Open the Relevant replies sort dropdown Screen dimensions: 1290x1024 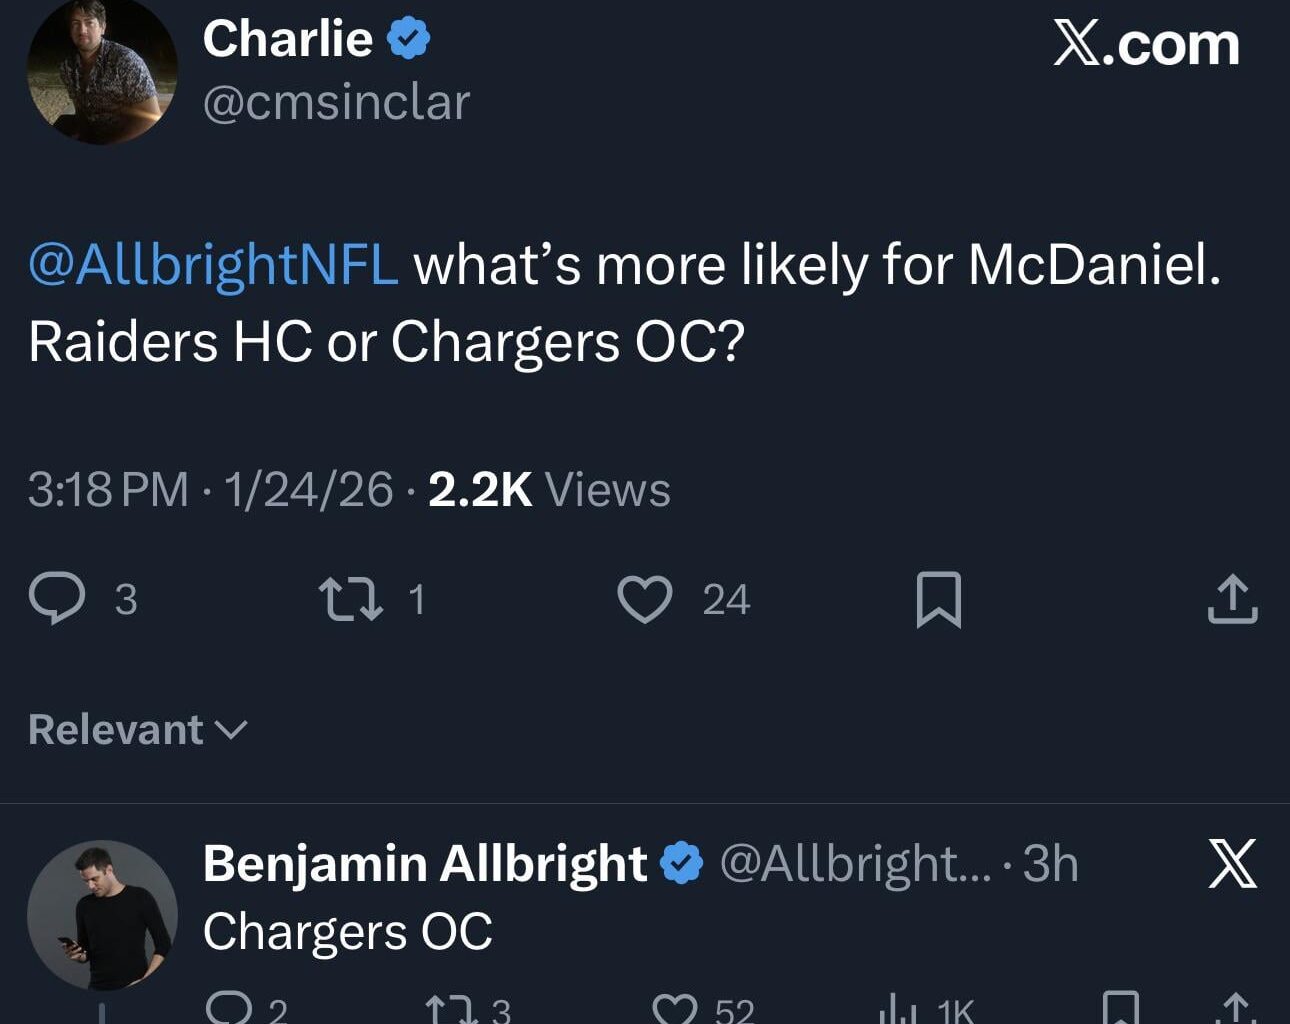[x=136, y=729]
